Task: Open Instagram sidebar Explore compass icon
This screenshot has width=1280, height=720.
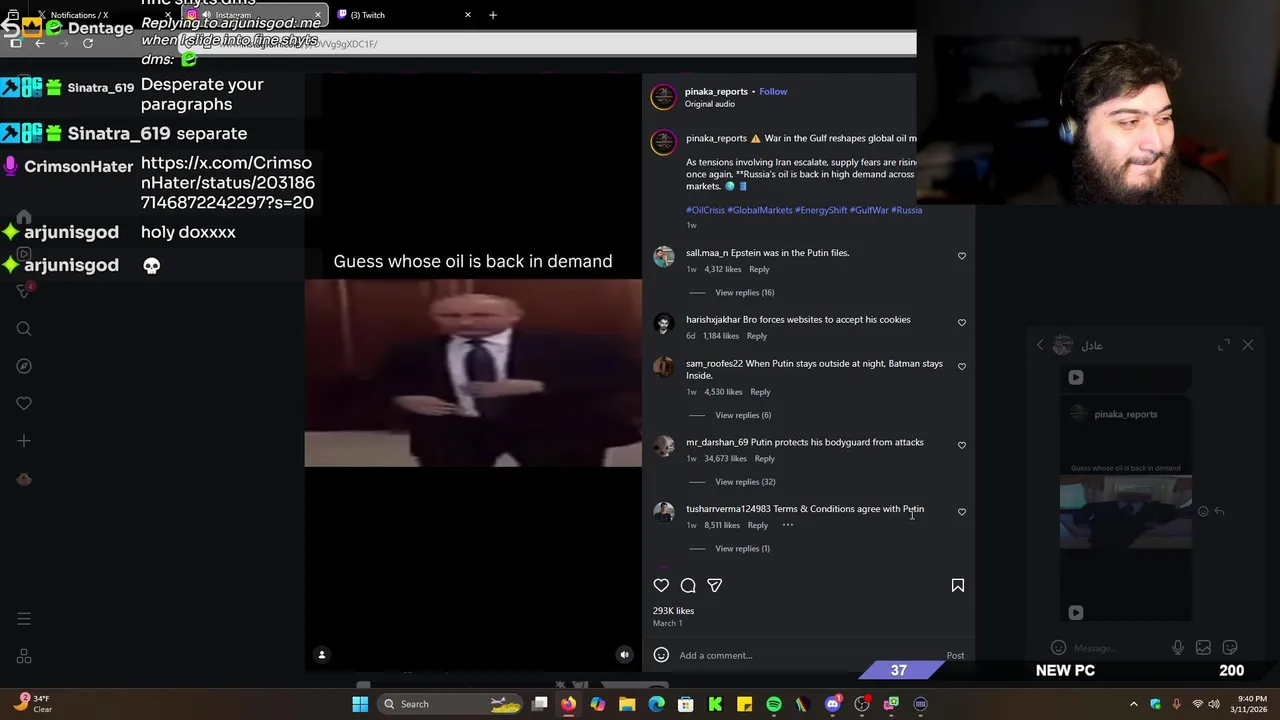Action: (x=24, y=366)
